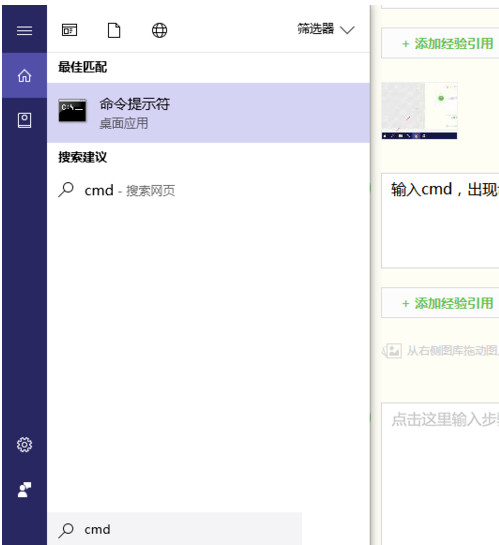The width and height of the screenshot is (499, 545).
Task: Open the Settings gear in the sidebar
Action: coord(24,445)
